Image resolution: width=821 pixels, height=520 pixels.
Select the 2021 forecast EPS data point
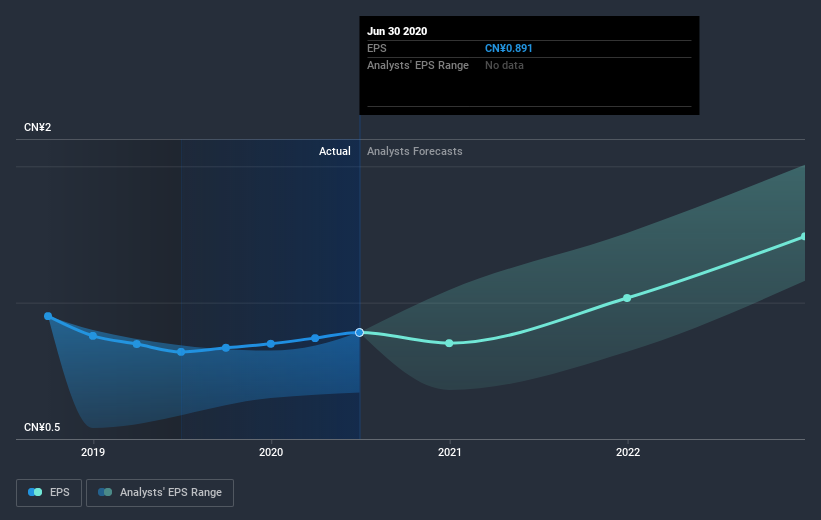449,343
